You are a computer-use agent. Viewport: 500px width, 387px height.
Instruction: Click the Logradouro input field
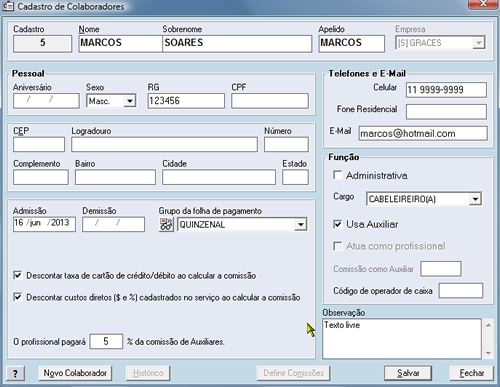tap(164, 144)
